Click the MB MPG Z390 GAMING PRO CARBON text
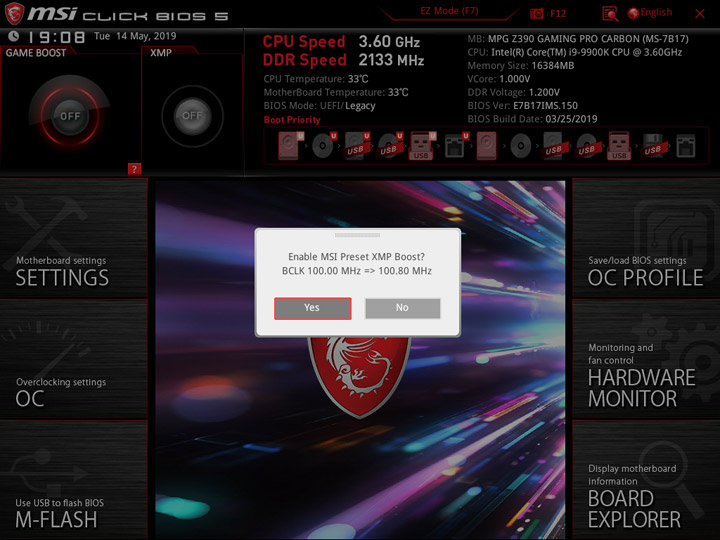 coord(578,39)
